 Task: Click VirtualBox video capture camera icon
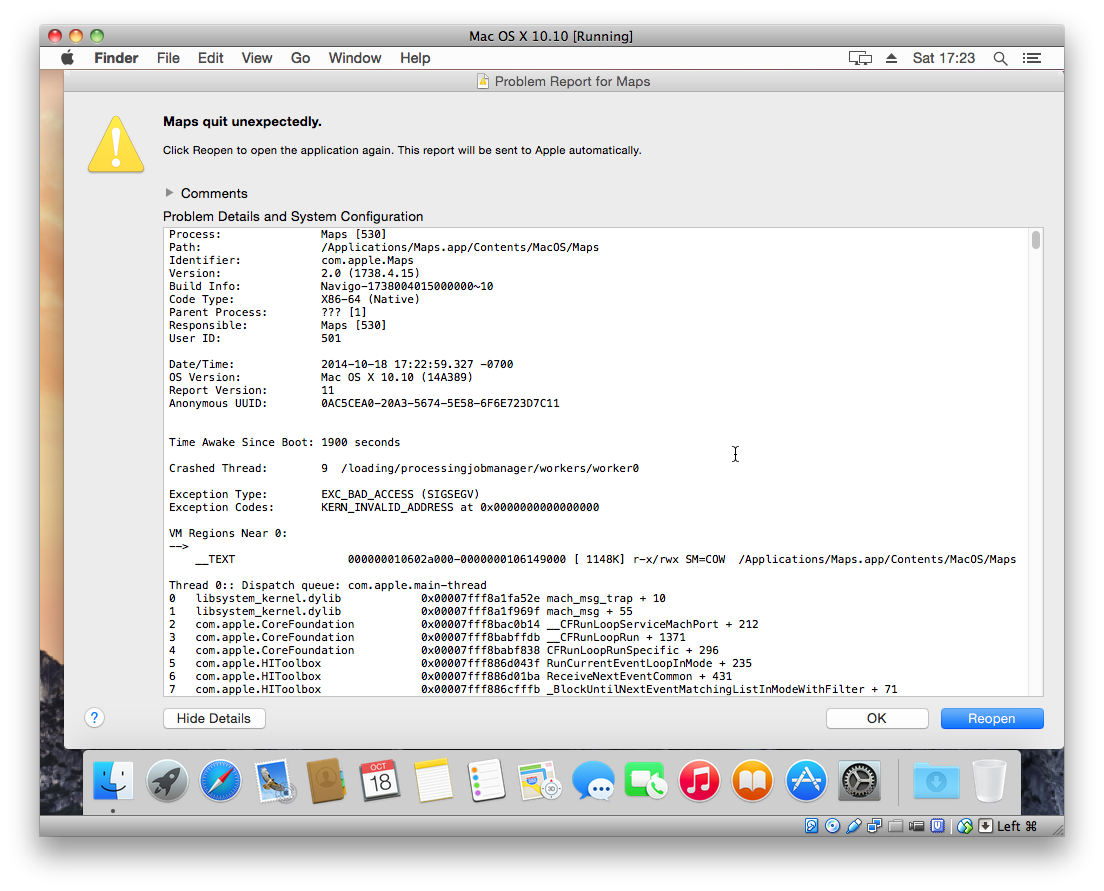click(x=916, y=826)
